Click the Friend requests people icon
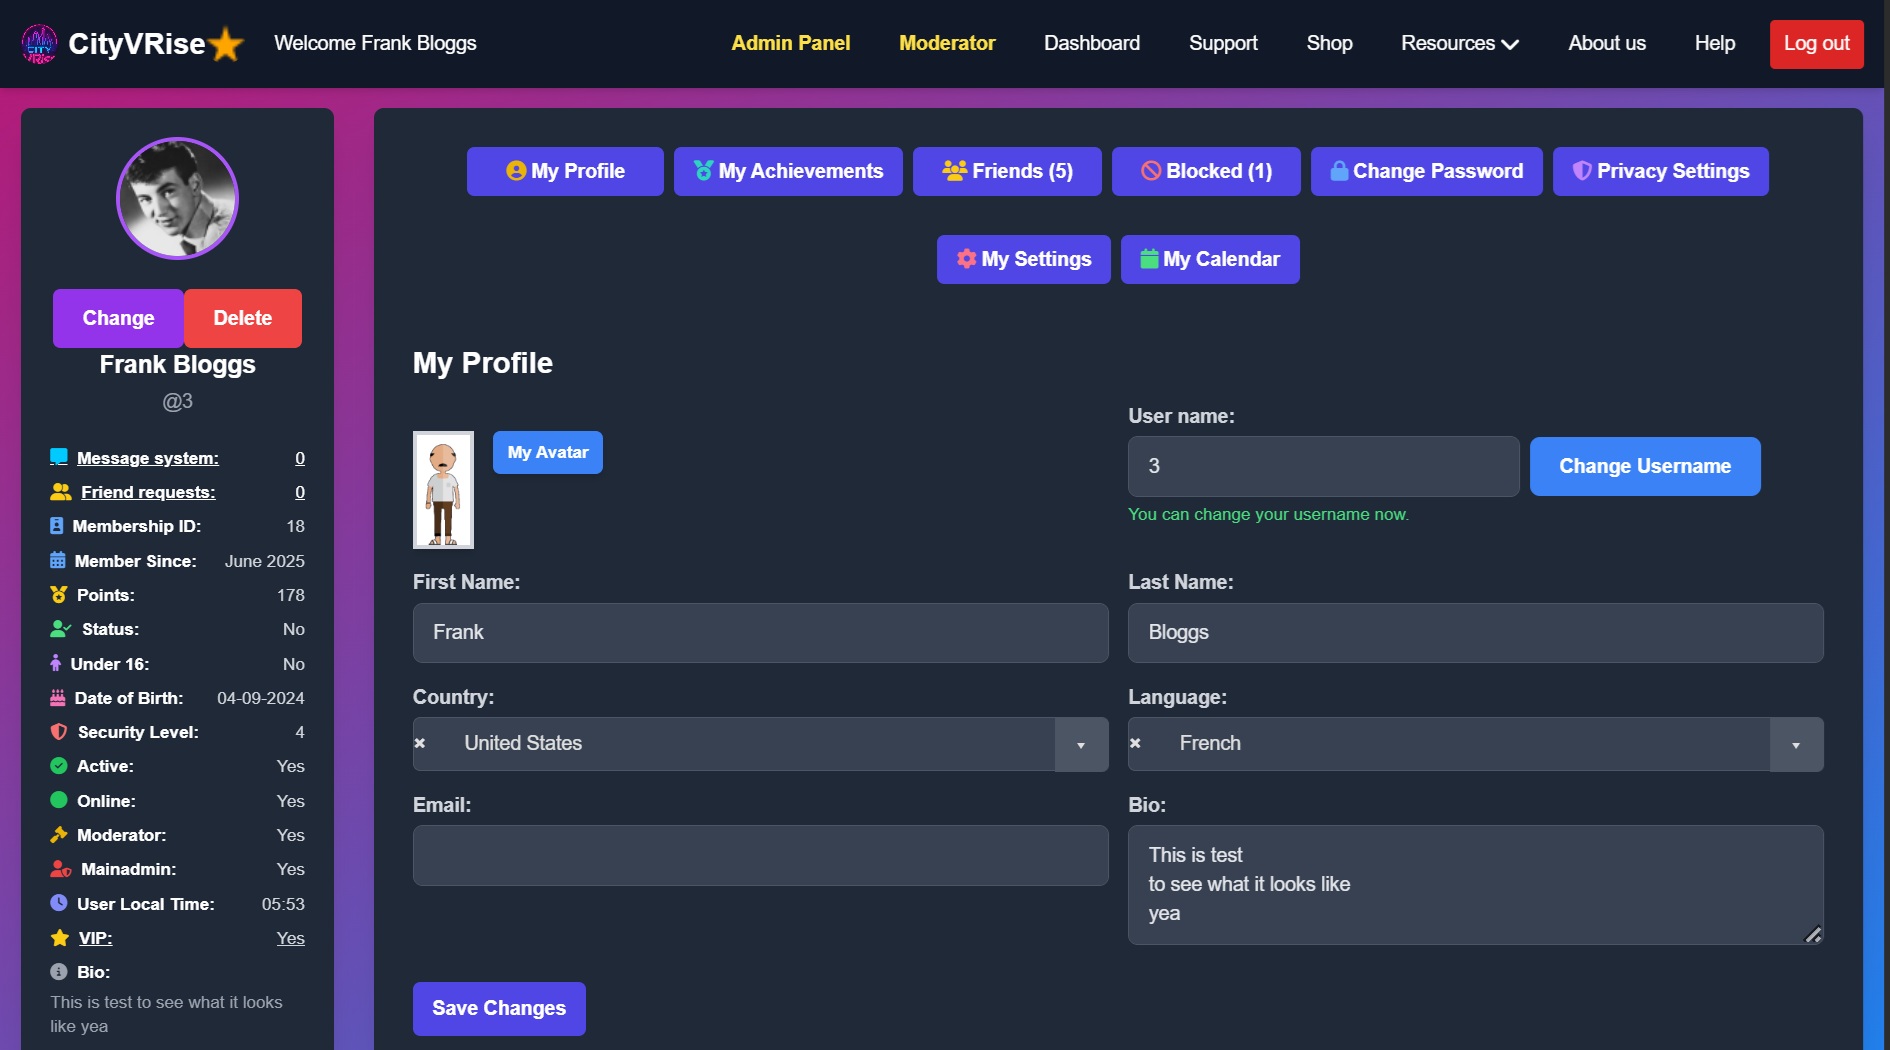This screenshot has height=1050, width=1890. (61, 492)
